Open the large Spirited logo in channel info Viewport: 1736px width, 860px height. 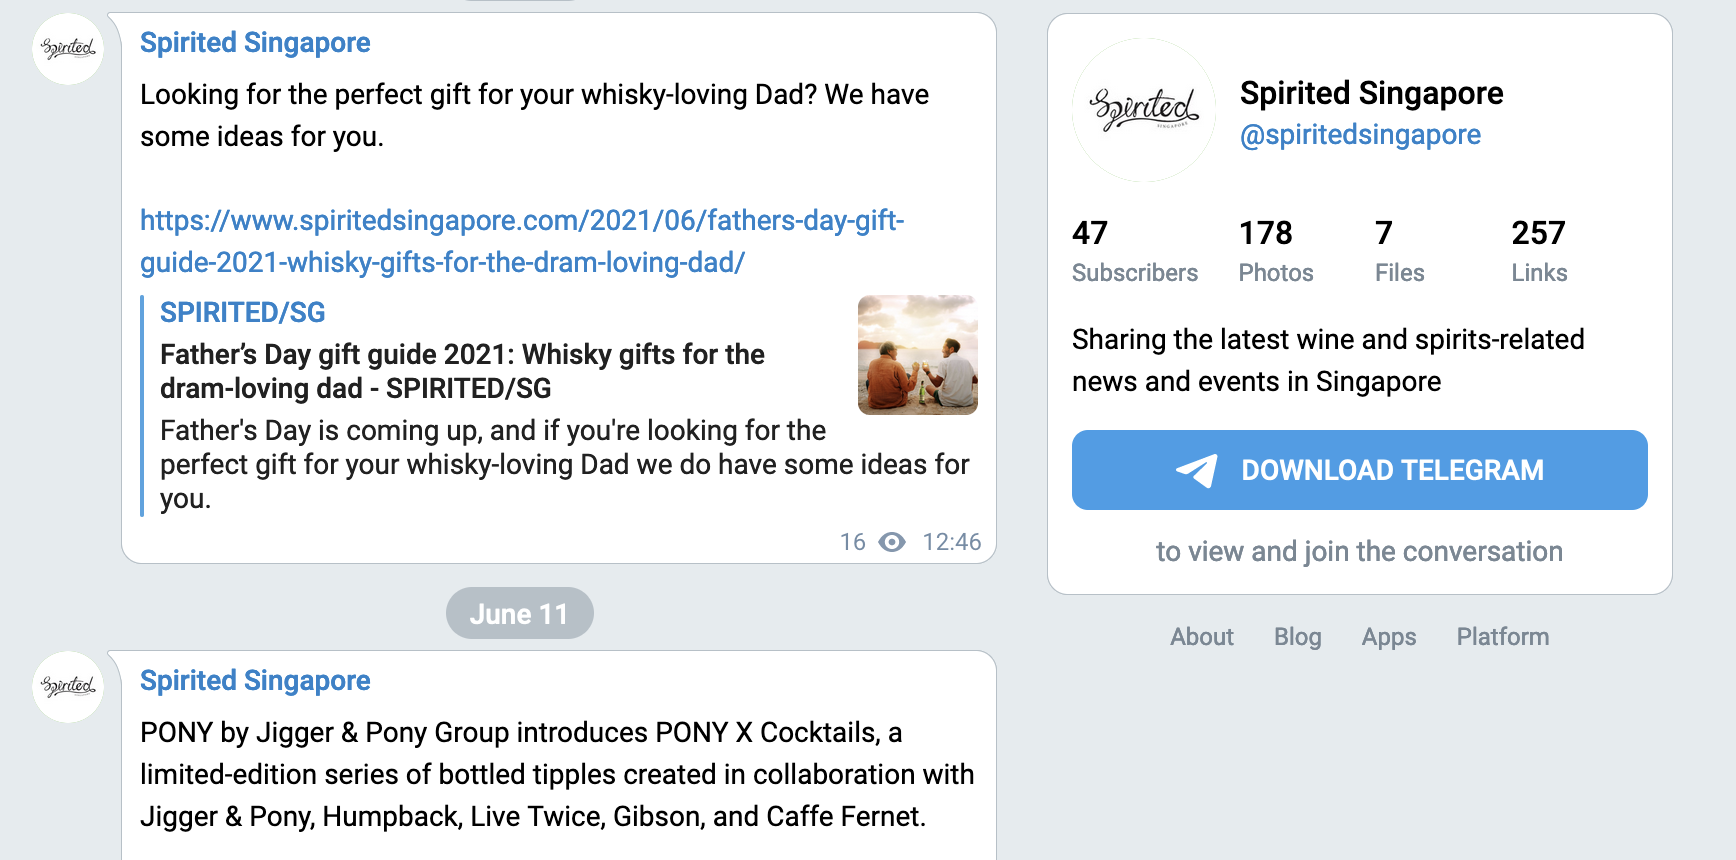coord(1144,110)
